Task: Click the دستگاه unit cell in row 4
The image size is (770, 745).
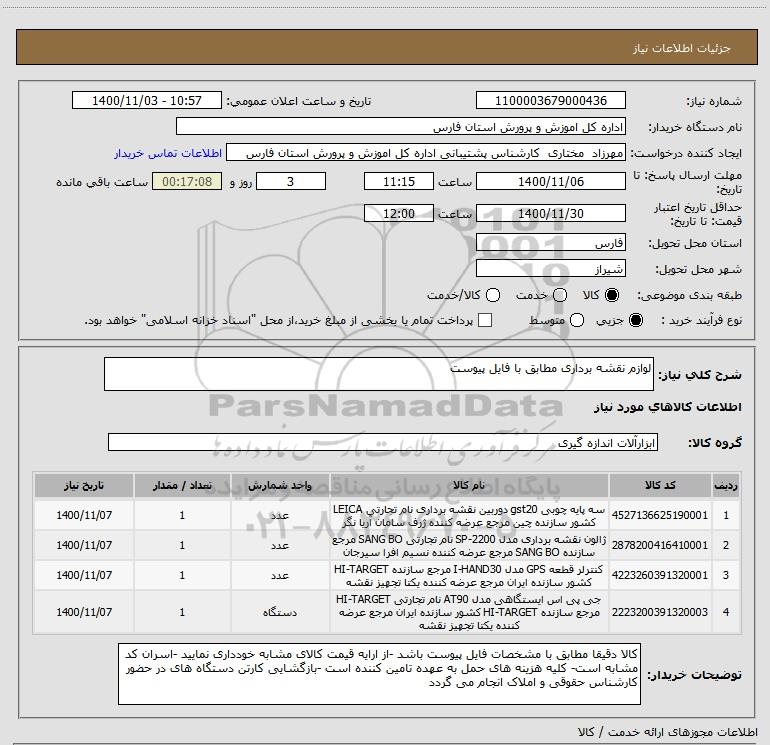Action: coord(280,612)
